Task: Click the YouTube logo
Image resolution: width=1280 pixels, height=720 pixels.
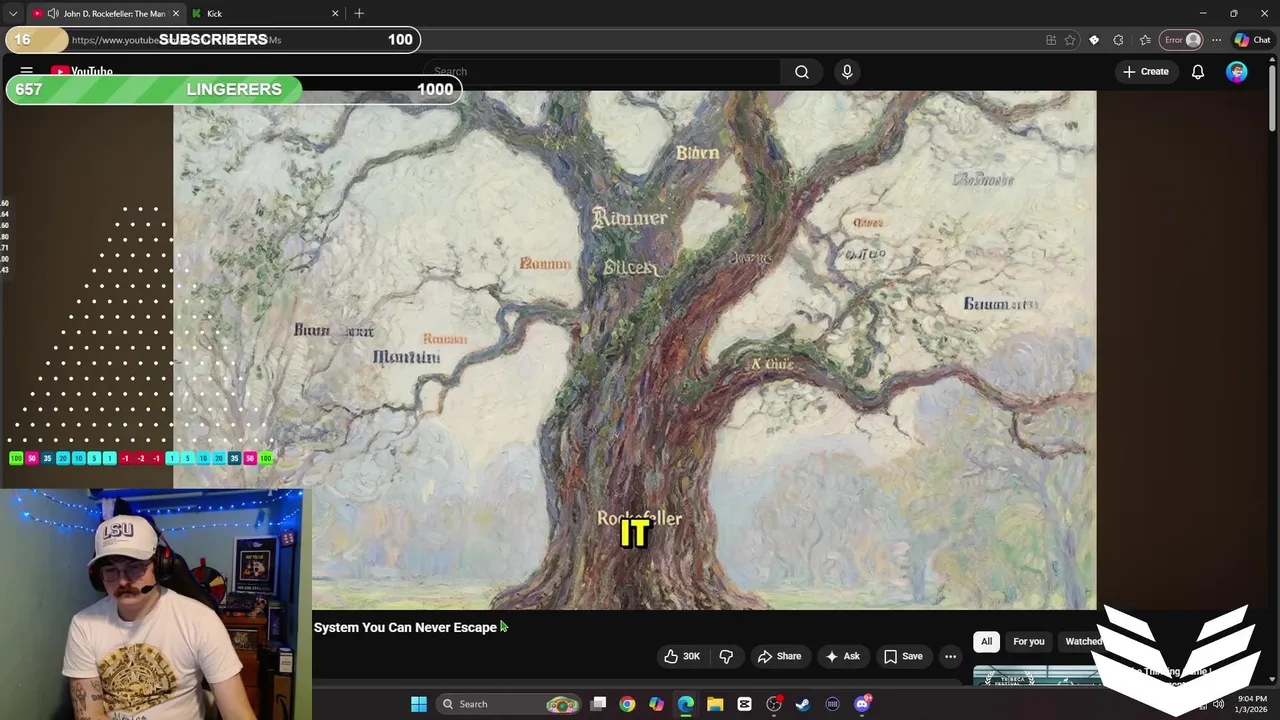Action: [82, 71]
